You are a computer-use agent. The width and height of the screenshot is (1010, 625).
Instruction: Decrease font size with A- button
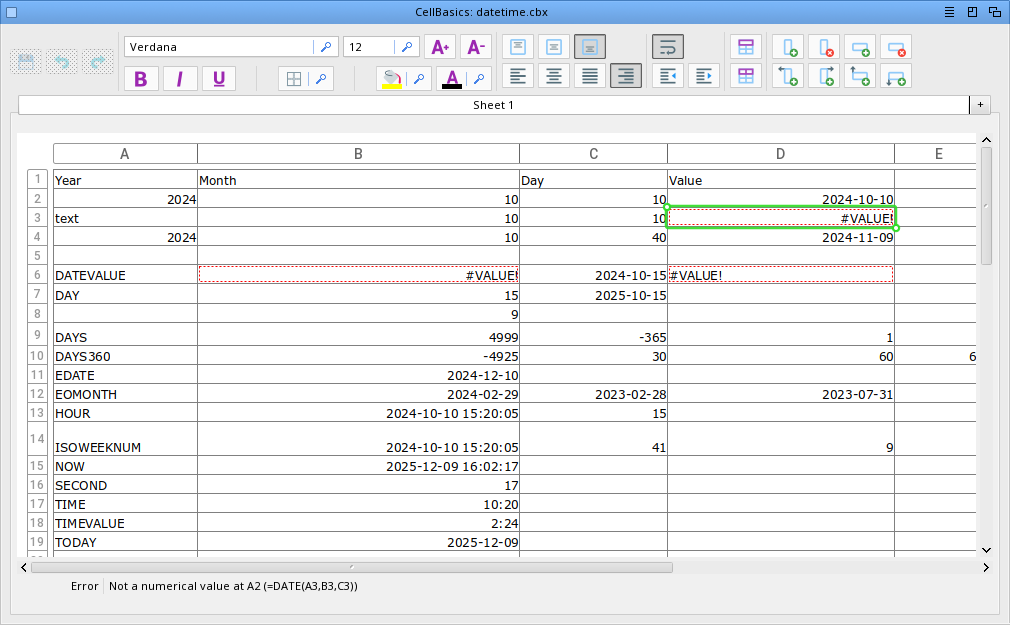tap(475, 47)
